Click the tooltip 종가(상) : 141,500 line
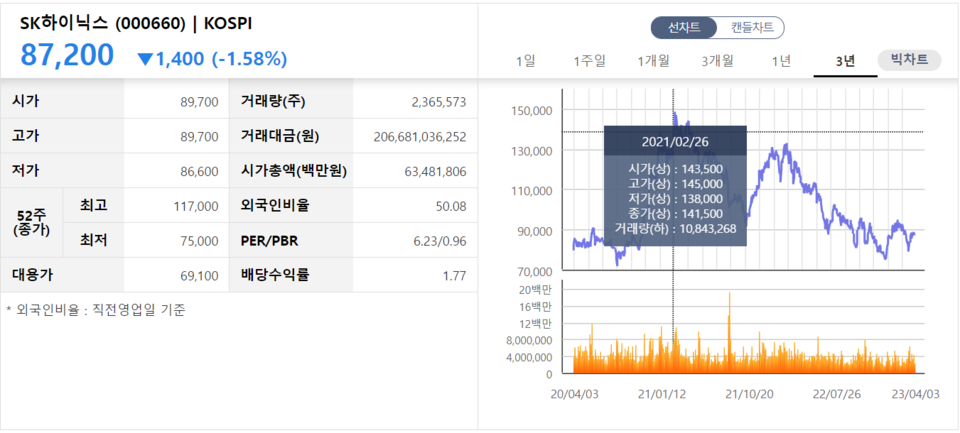The height and width of the screenshot is (433, 960). click(675, 214)
